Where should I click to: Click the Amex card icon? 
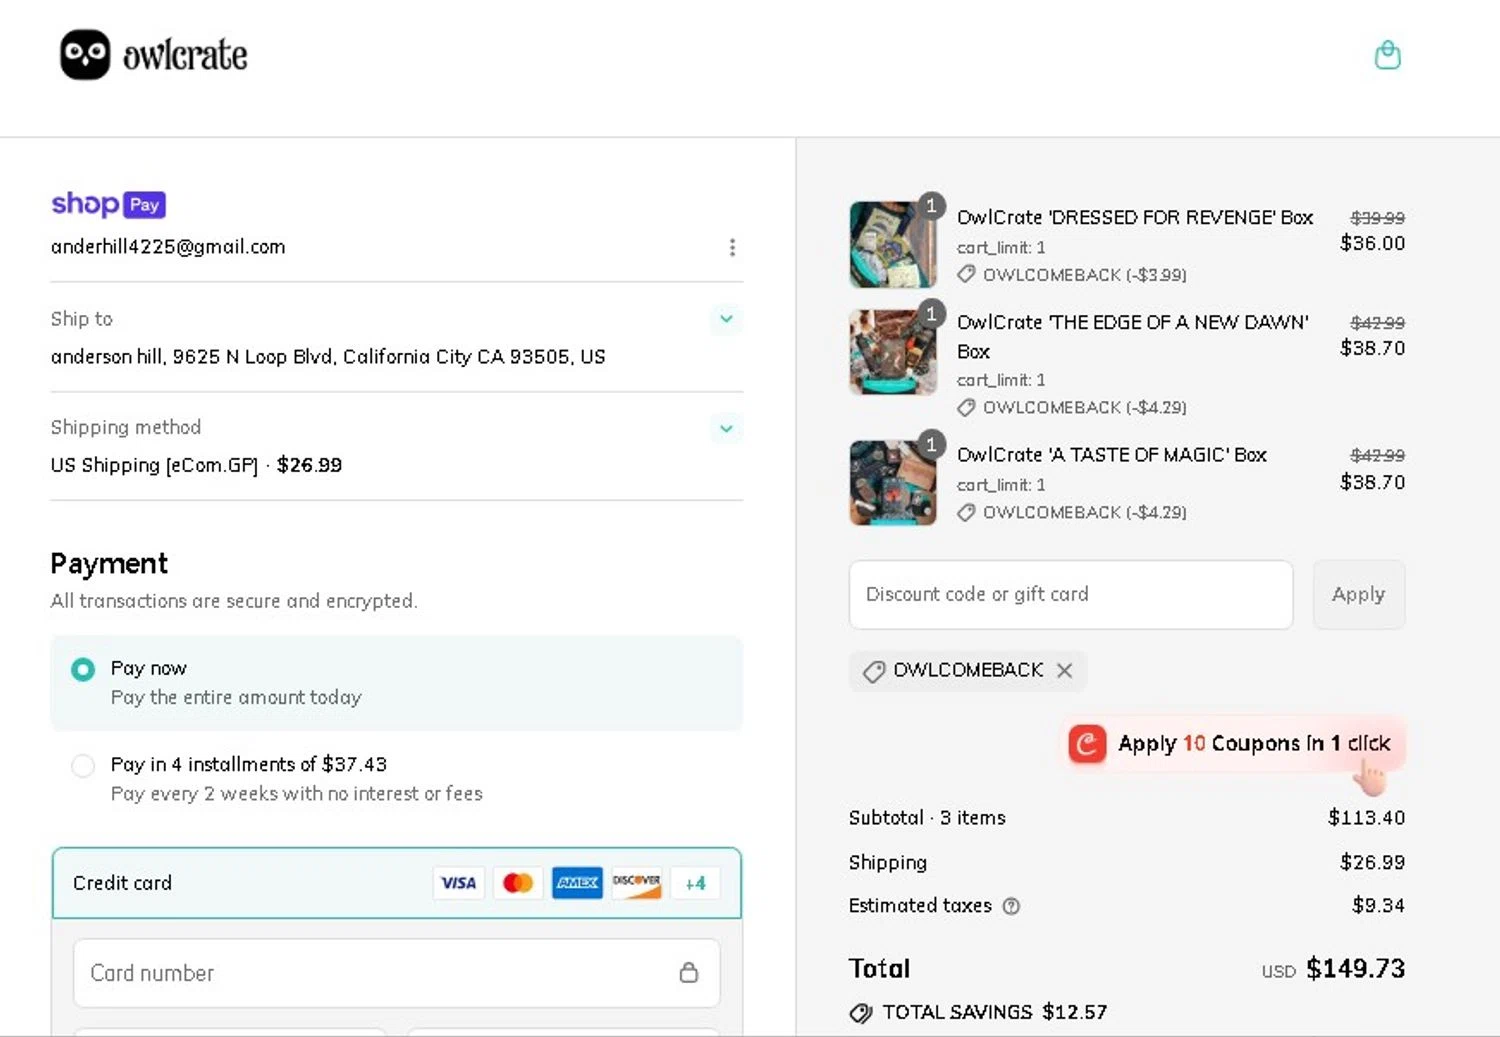[x=577, y=883]
